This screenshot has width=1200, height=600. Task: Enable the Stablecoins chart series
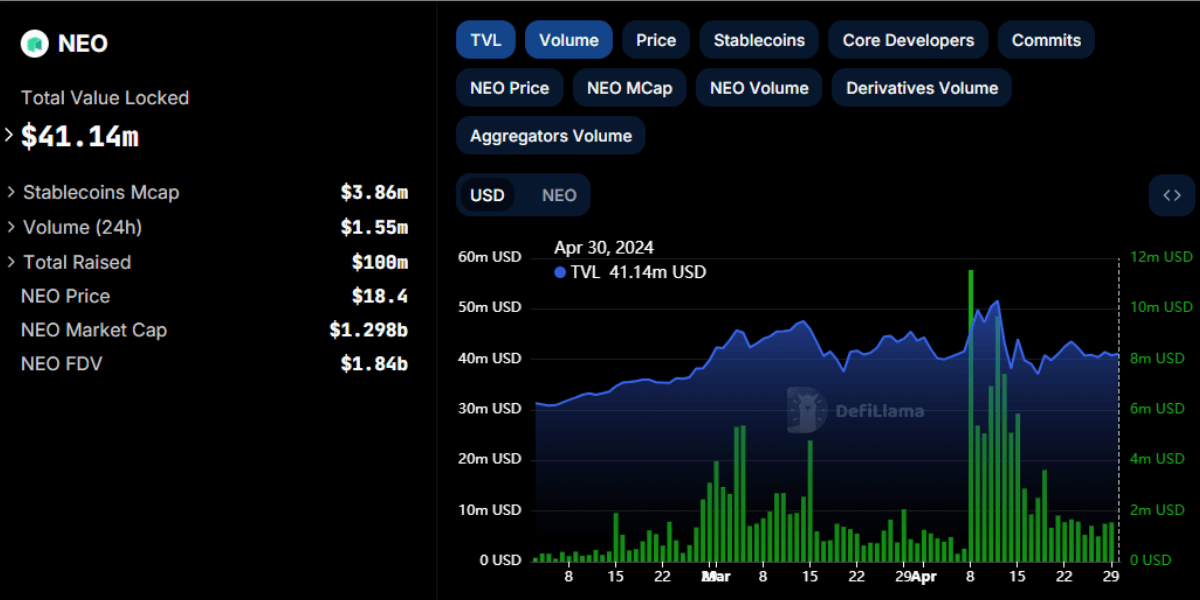759,41
